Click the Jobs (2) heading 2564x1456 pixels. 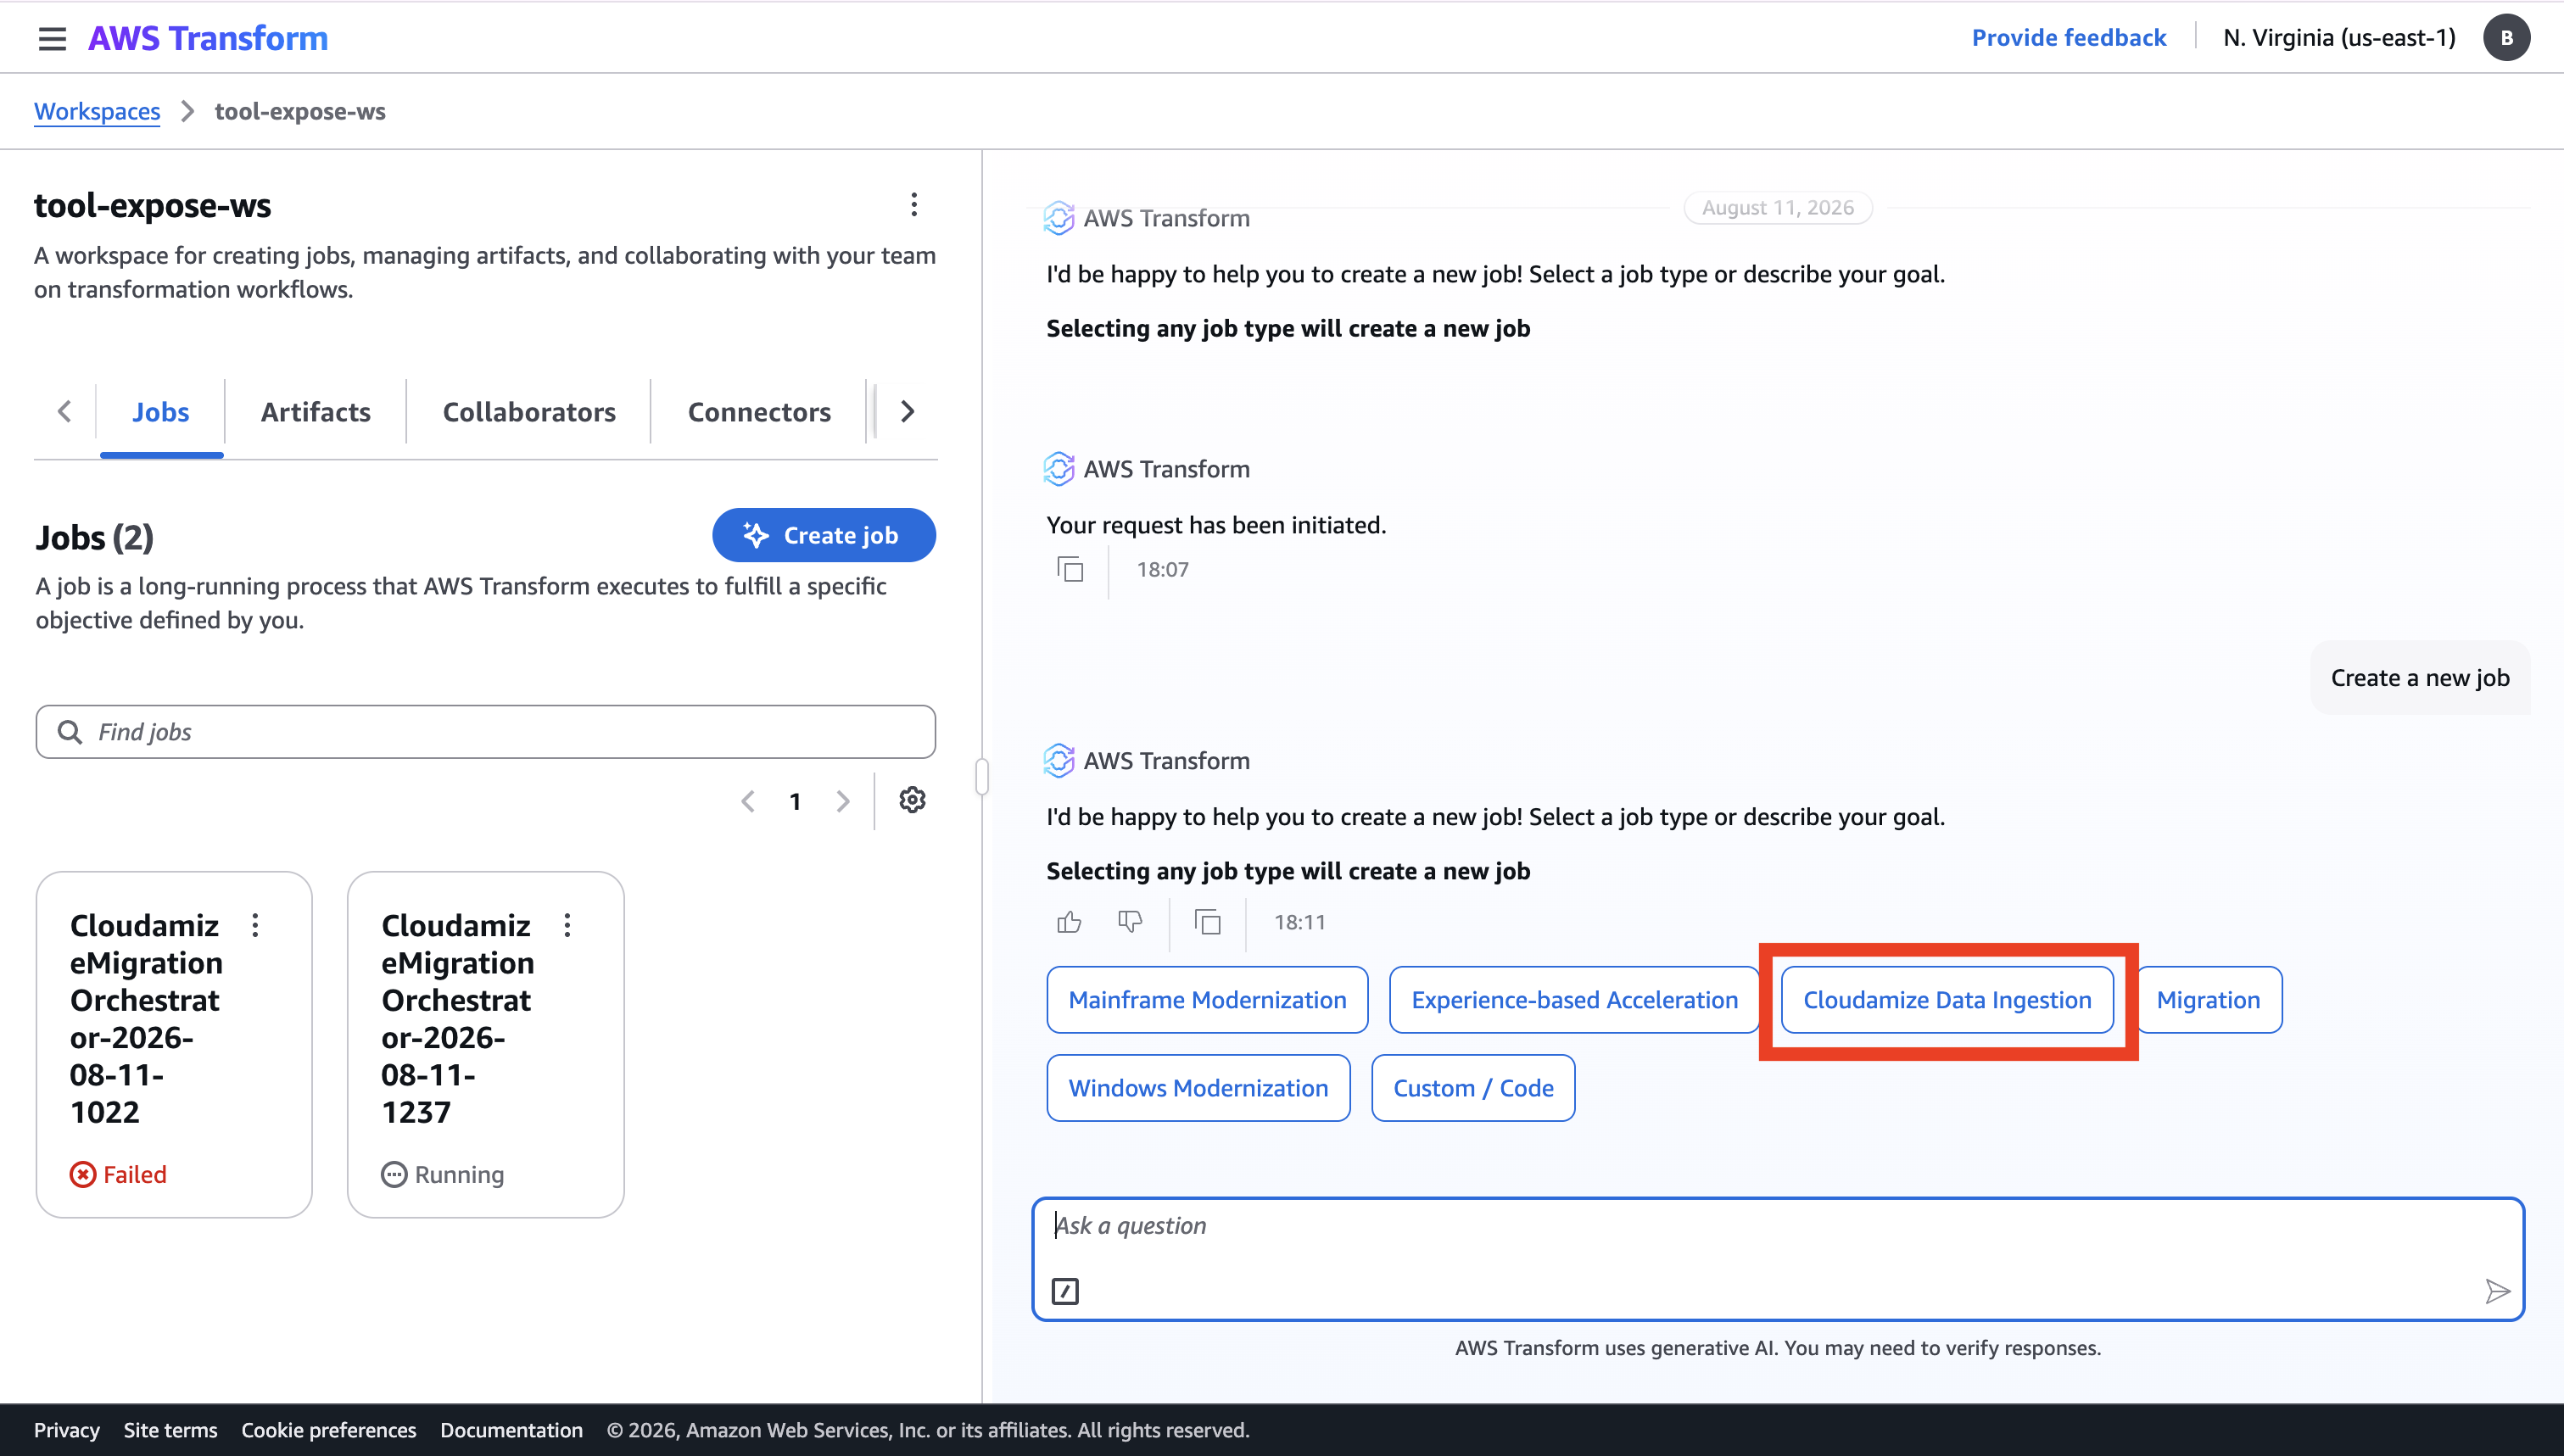tap(95, 537)
